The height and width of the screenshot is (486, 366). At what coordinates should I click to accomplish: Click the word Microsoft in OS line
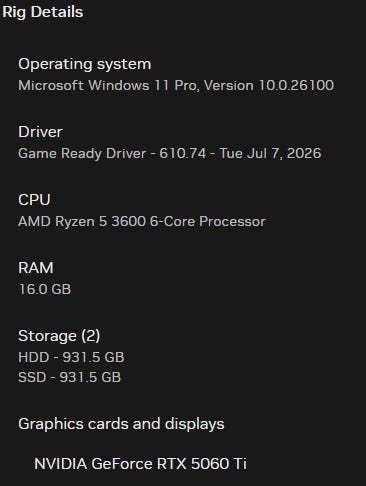pyautogui.click(x=51, y=85)
